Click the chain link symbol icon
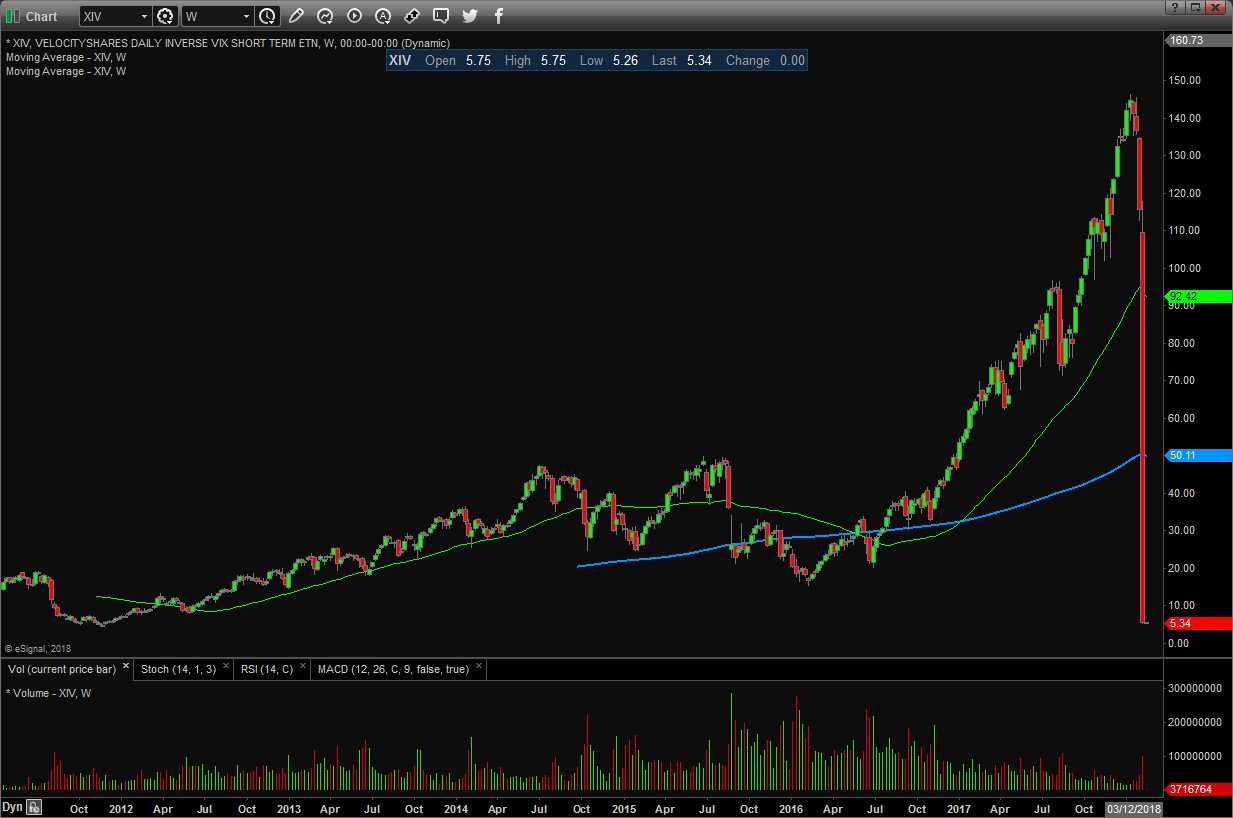The image size is (1233, 818). 412,16
